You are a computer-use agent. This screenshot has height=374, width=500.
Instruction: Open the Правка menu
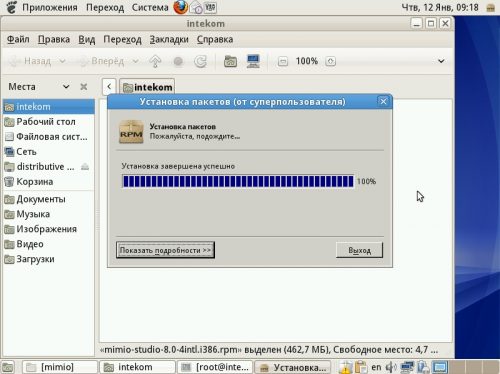coord(54,39)
